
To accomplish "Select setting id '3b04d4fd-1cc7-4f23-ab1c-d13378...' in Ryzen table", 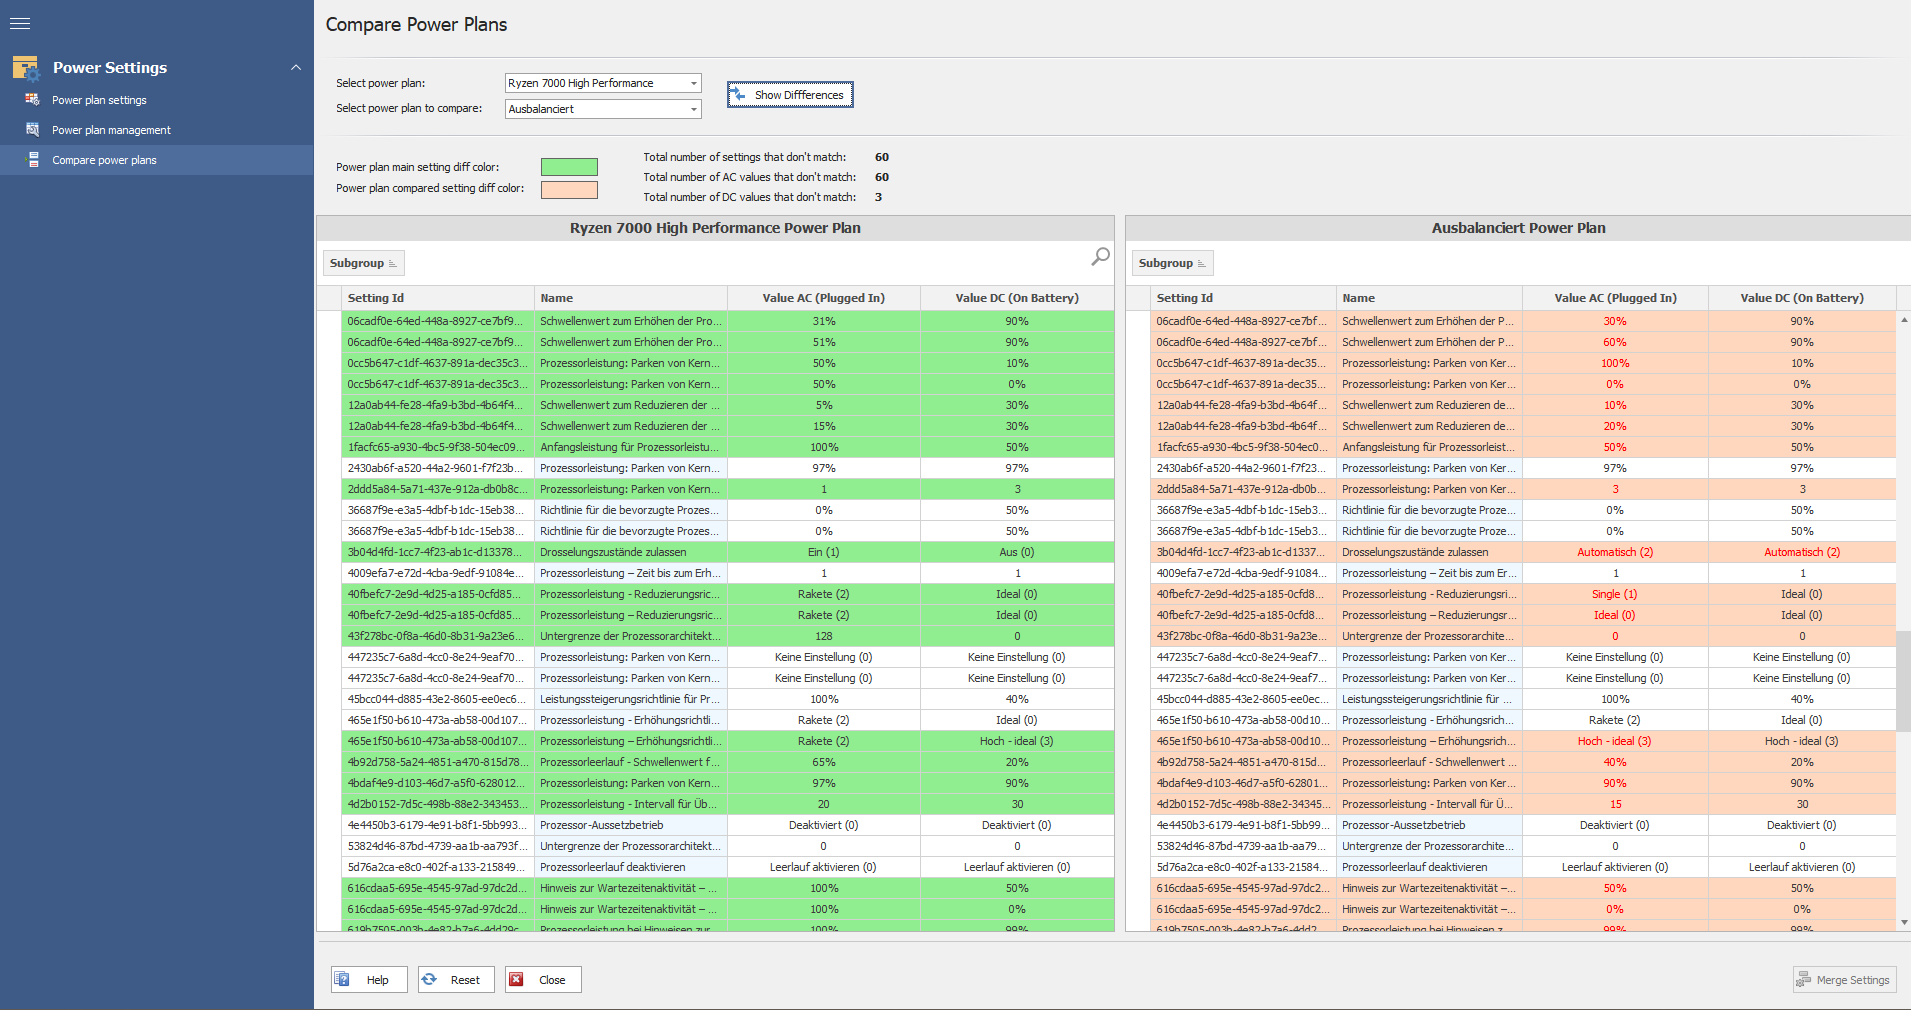I will pos(438,552).
